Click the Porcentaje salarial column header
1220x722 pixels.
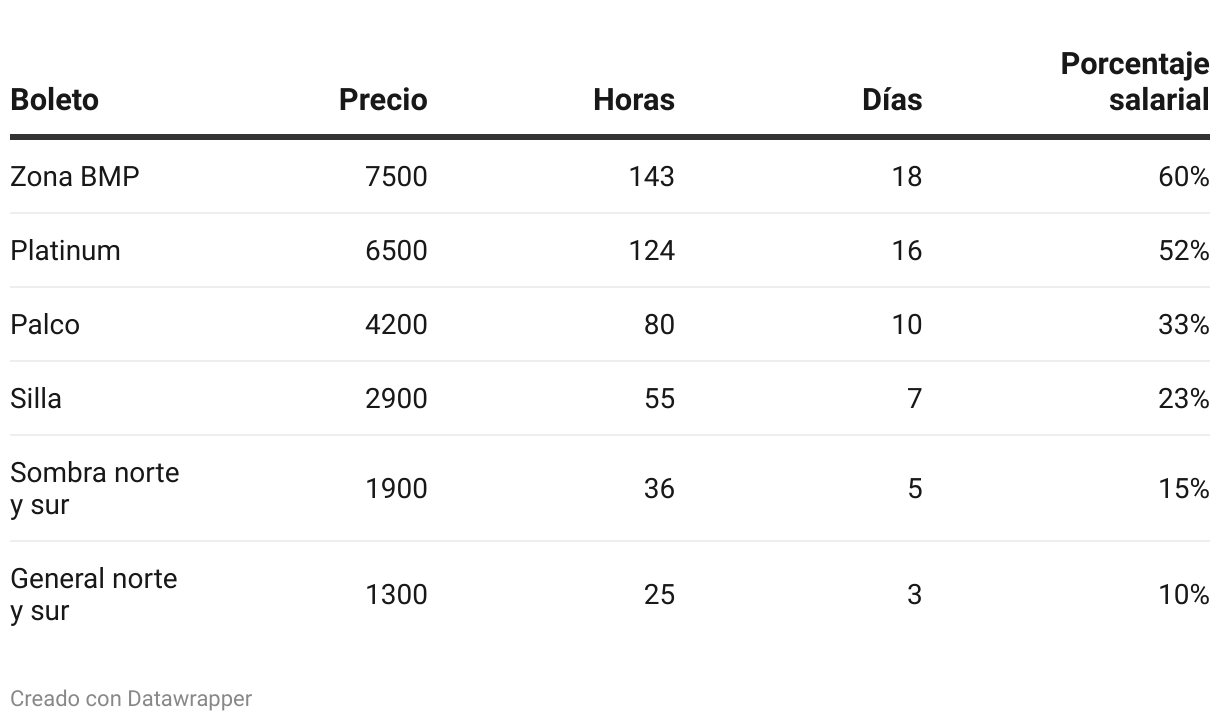(x=1134, y=82)
